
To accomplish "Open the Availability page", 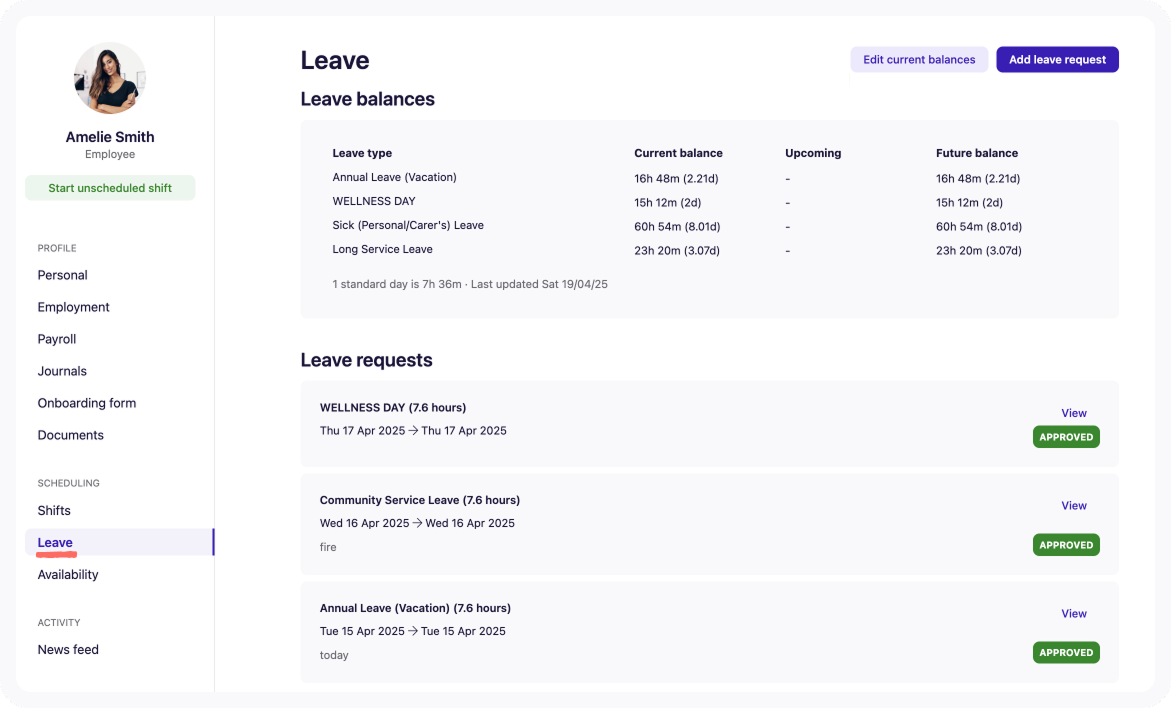I will 68,574.
